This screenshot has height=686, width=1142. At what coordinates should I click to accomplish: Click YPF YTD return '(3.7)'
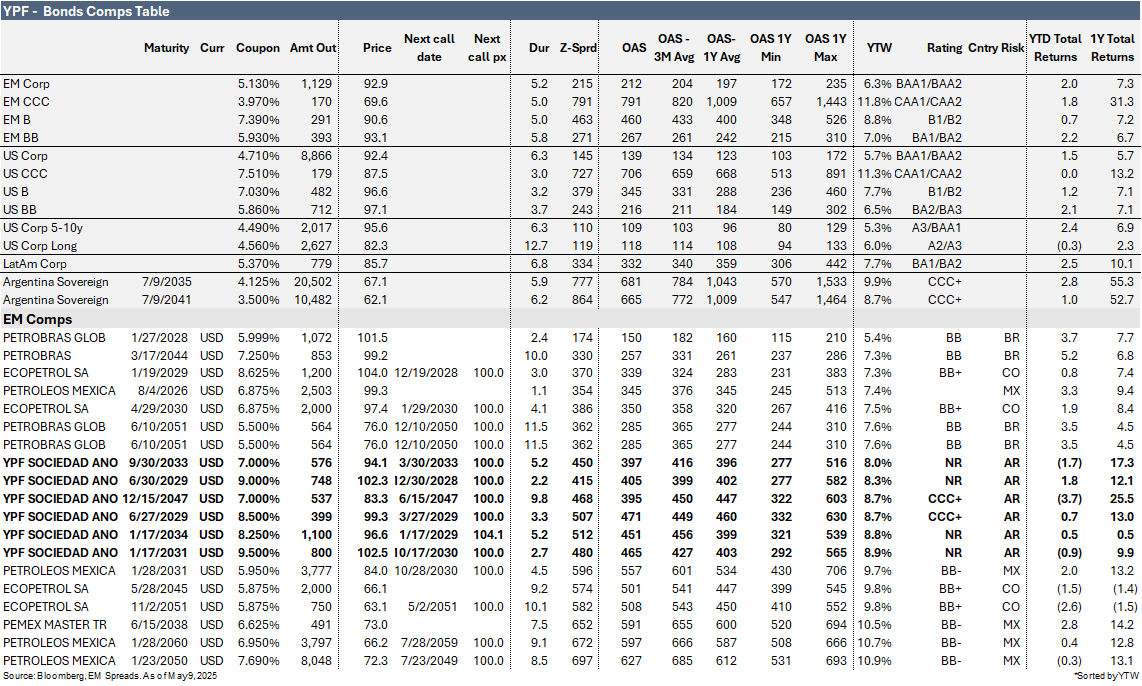1070,499
